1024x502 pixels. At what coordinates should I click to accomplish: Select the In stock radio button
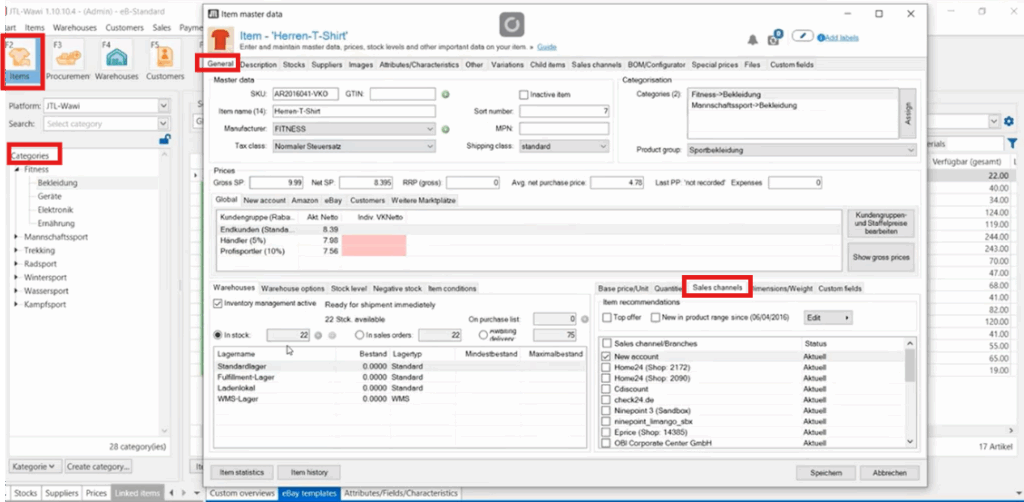[218, 335]
